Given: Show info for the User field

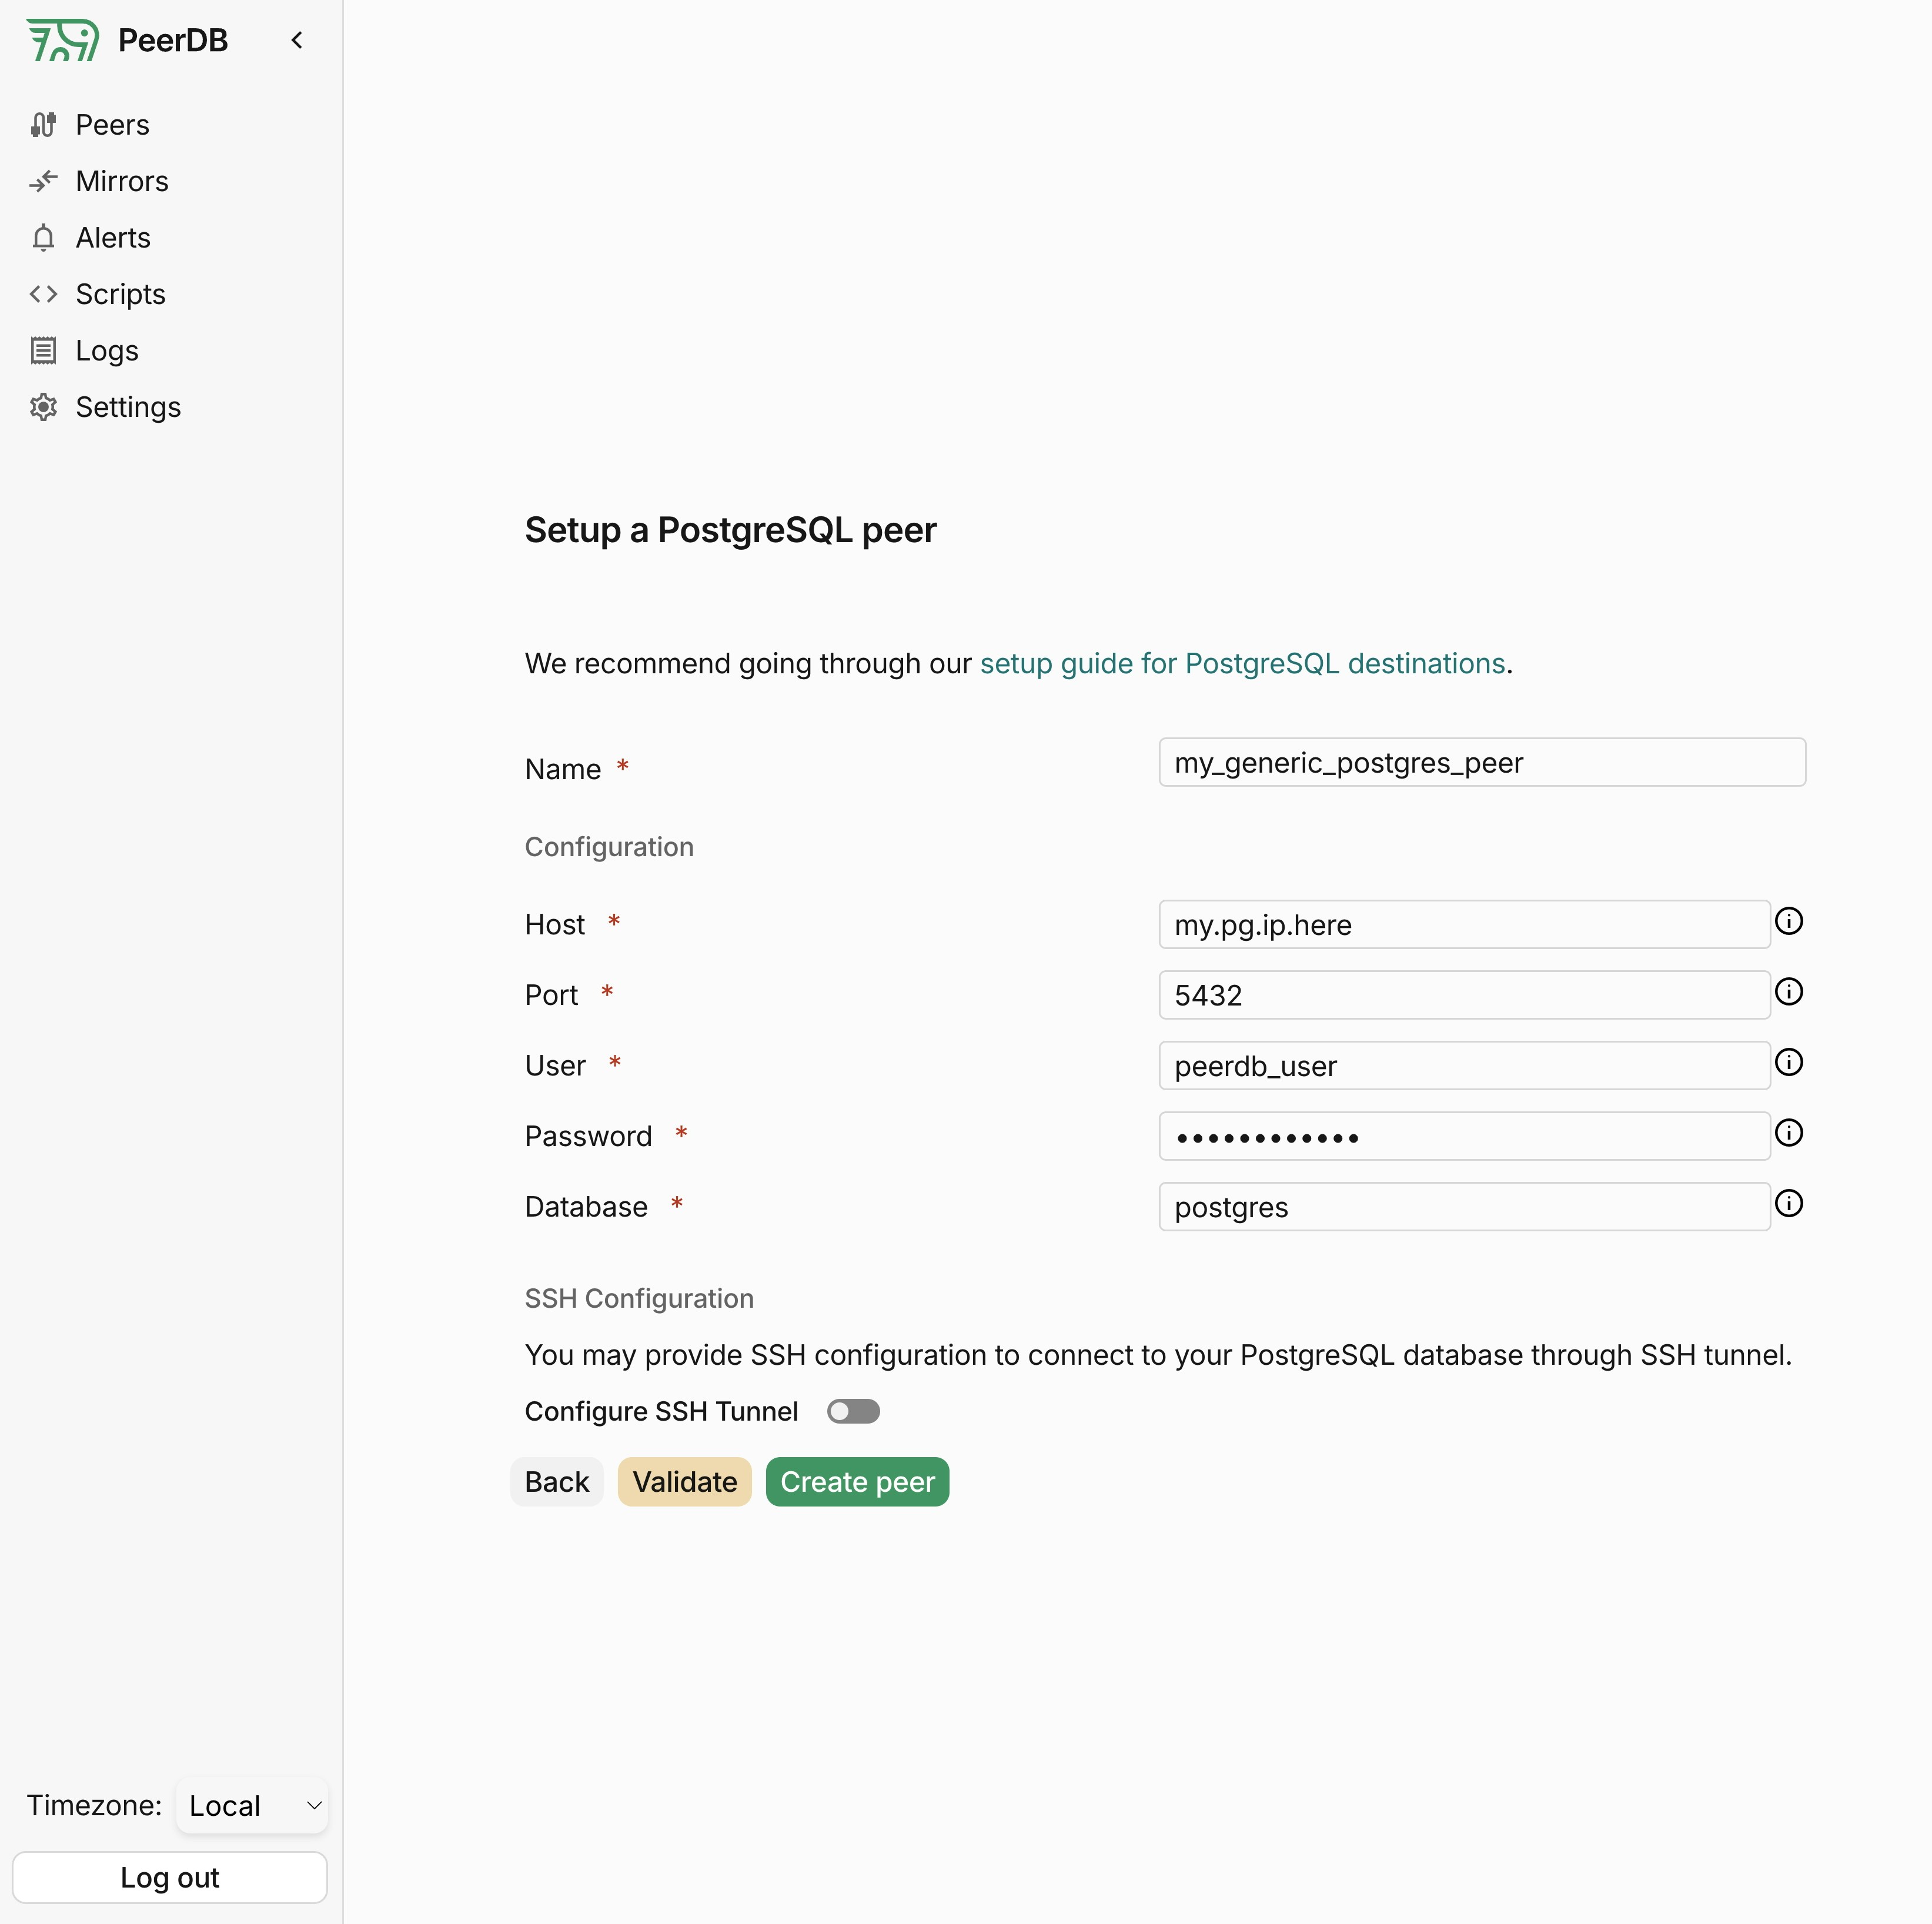Looking at the screenshot, I should click(x=1788, y=1062).
